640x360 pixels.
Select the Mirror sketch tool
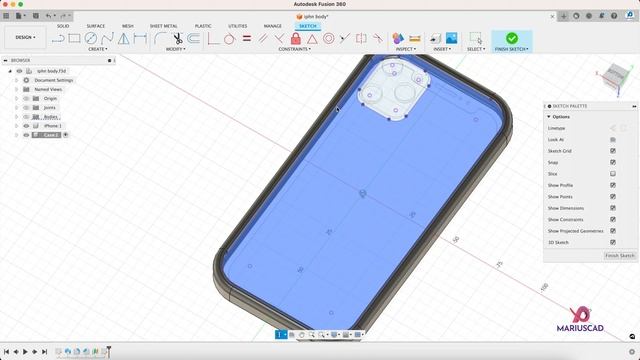click(x=123, y=39)
